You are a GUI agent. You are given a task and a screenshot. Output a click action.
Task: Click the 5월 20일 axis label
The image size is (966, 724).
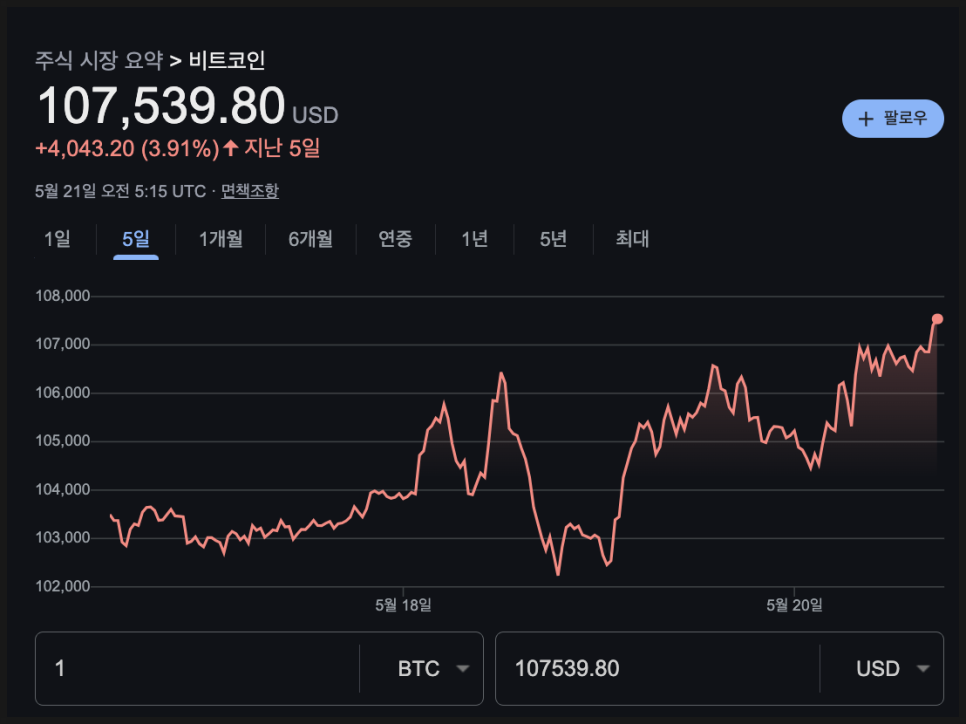click(x=794, y=605)
